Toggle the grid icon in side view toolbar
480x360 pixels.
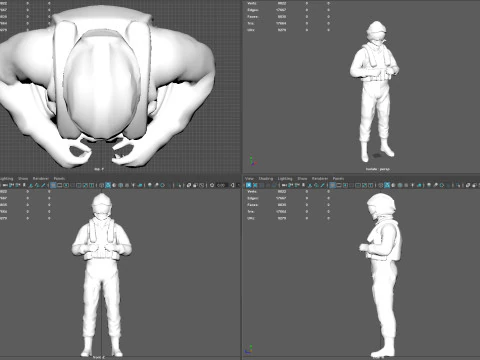(332, 185)
